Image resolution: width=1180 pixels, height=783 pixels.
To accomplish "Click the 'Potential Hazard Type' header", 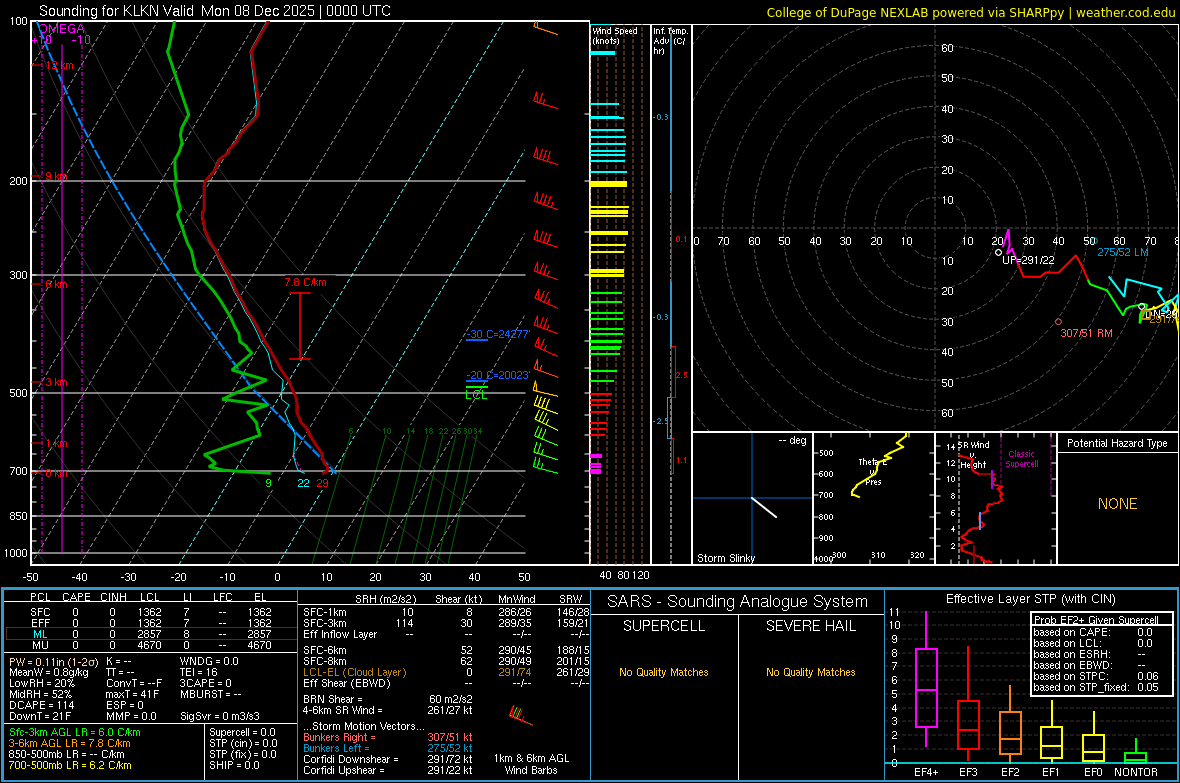I will pos(1117,443).
